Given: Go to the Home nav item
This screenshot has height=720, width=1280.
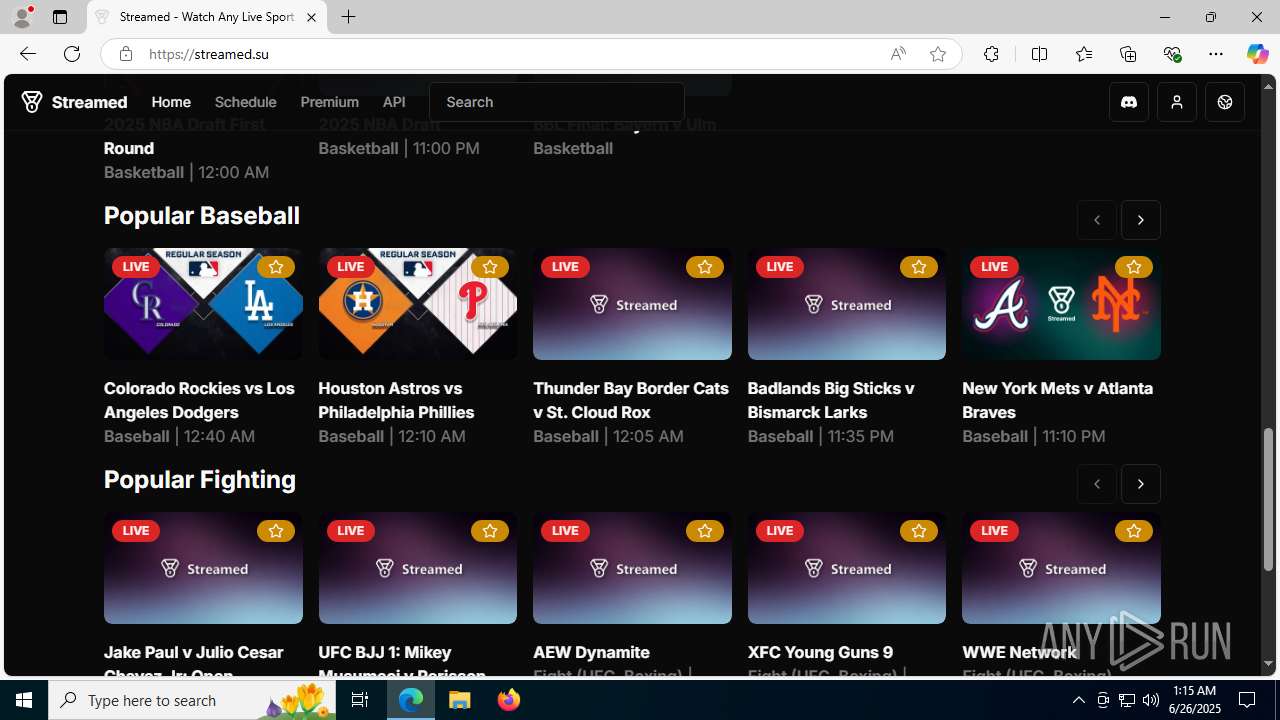Looking at the screenshot, I should (171, 102).
